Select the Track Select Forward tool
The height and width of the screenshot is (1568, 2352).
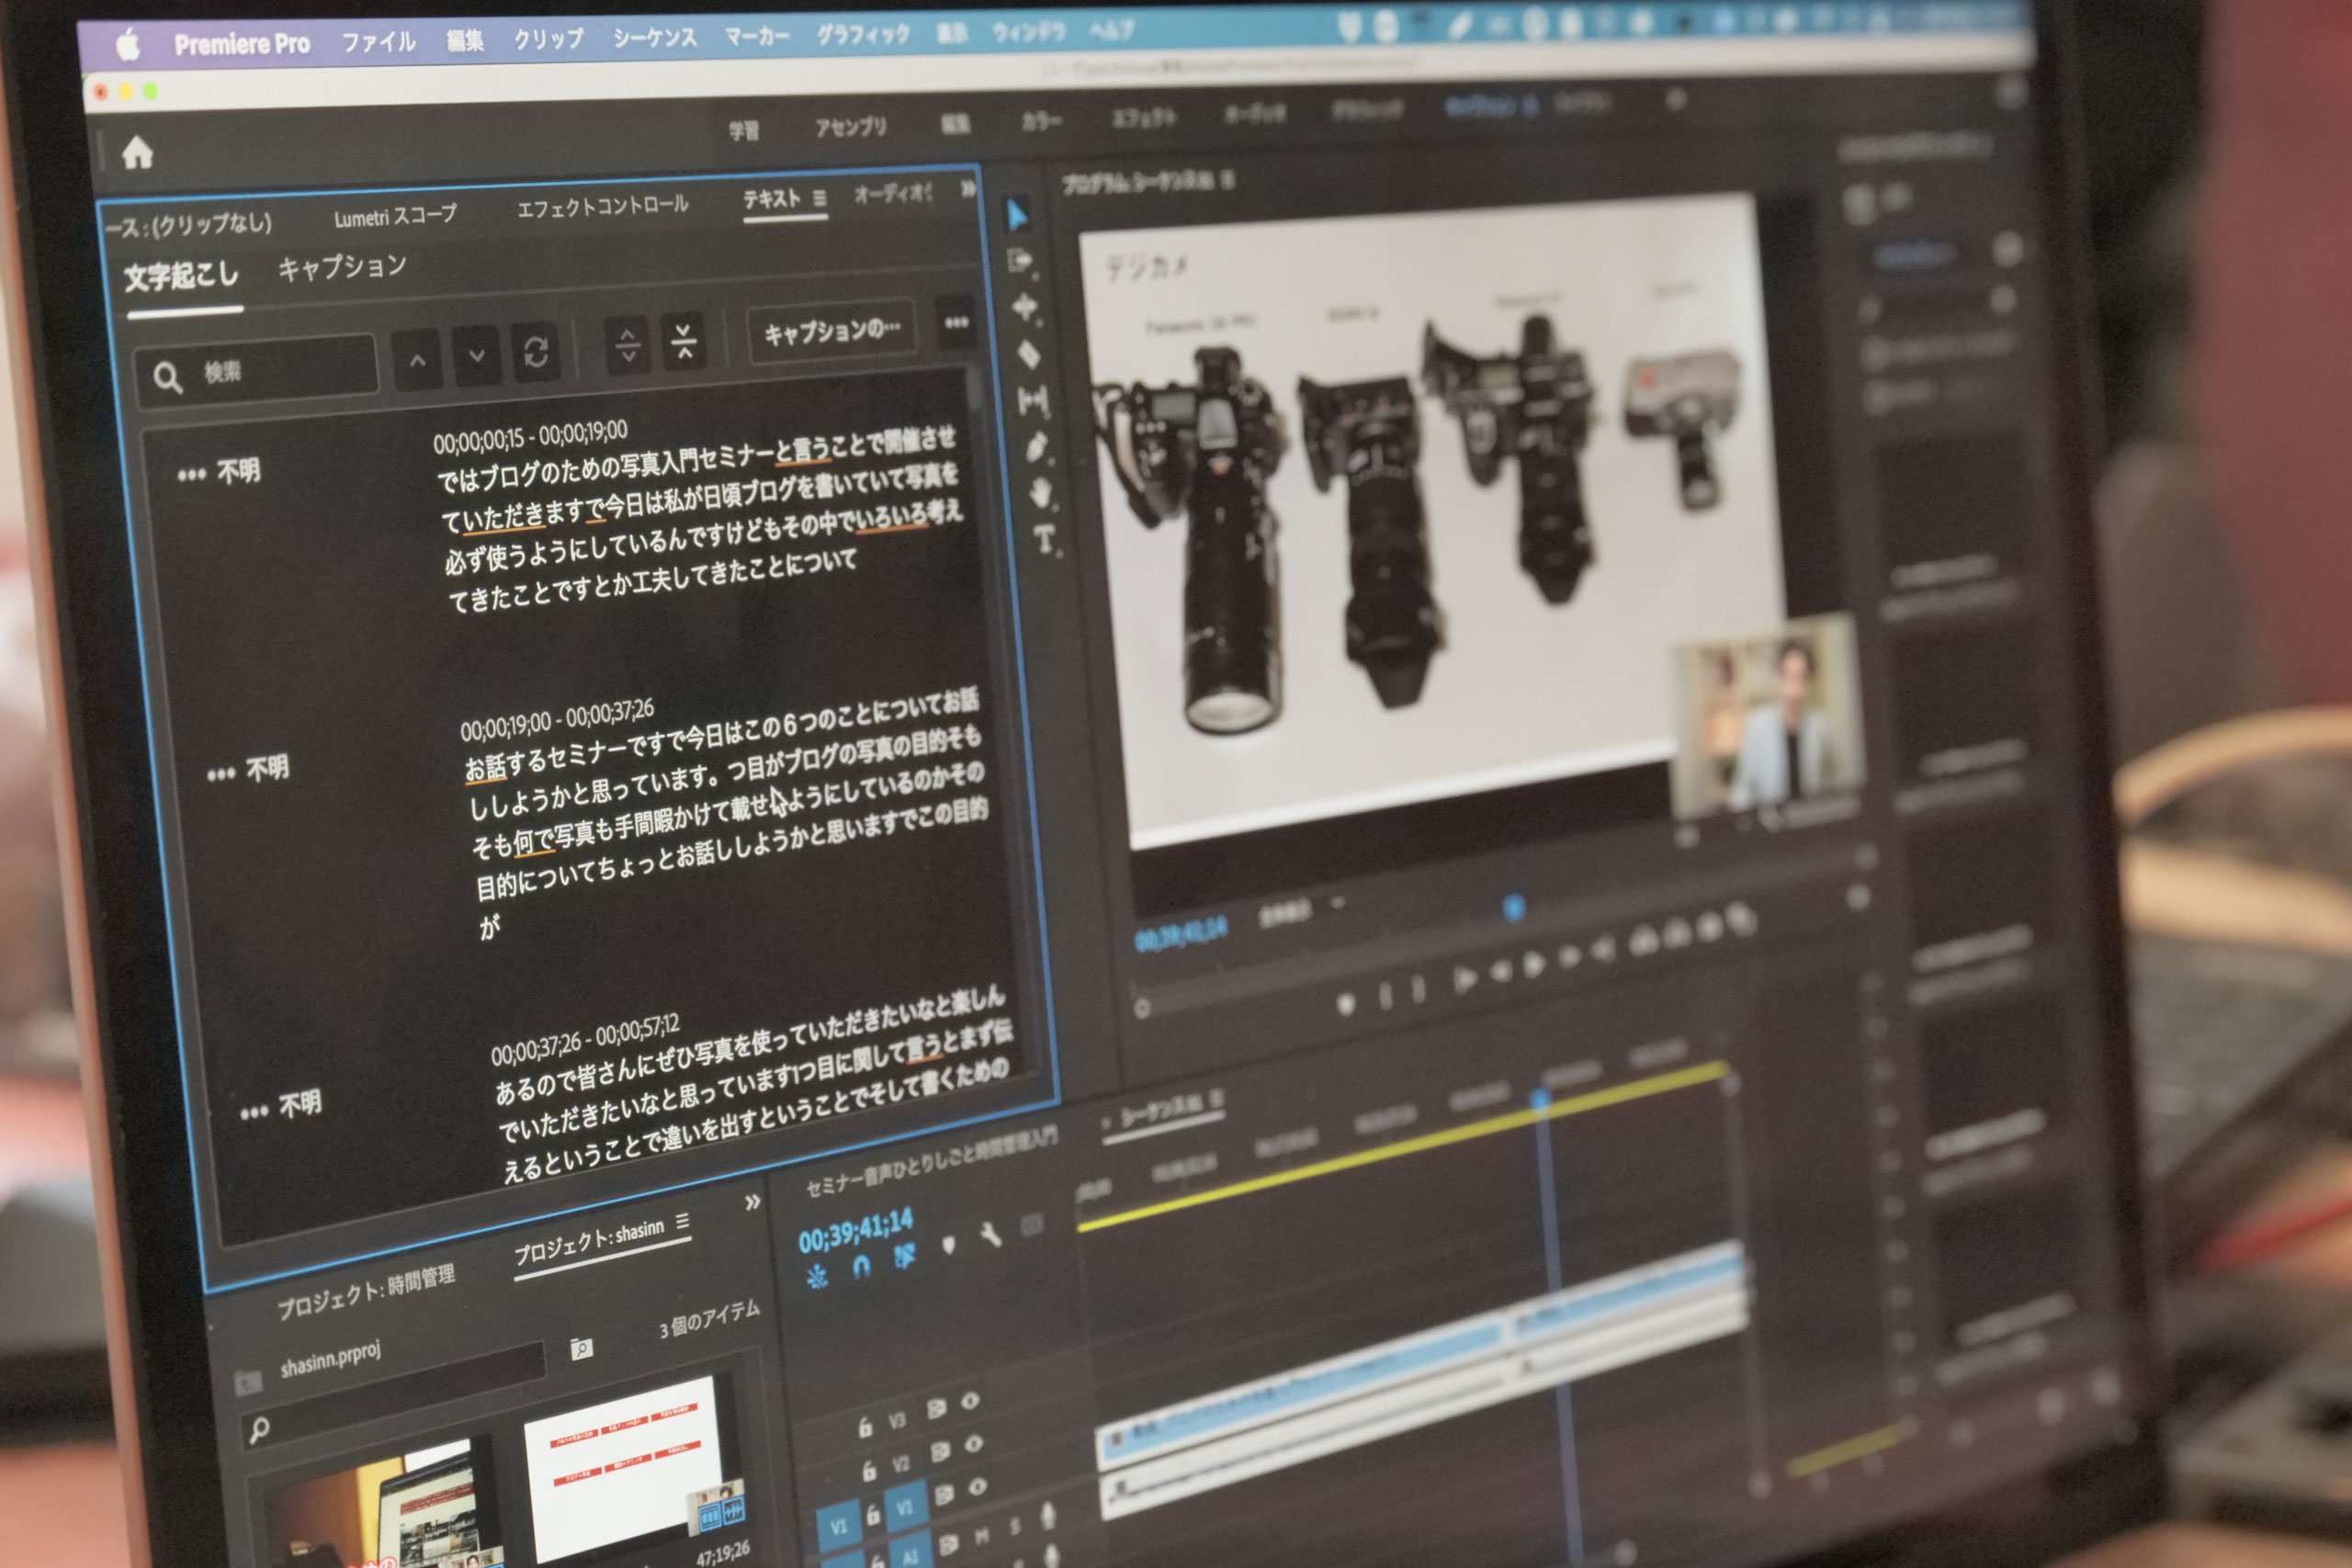(1021, 261)
